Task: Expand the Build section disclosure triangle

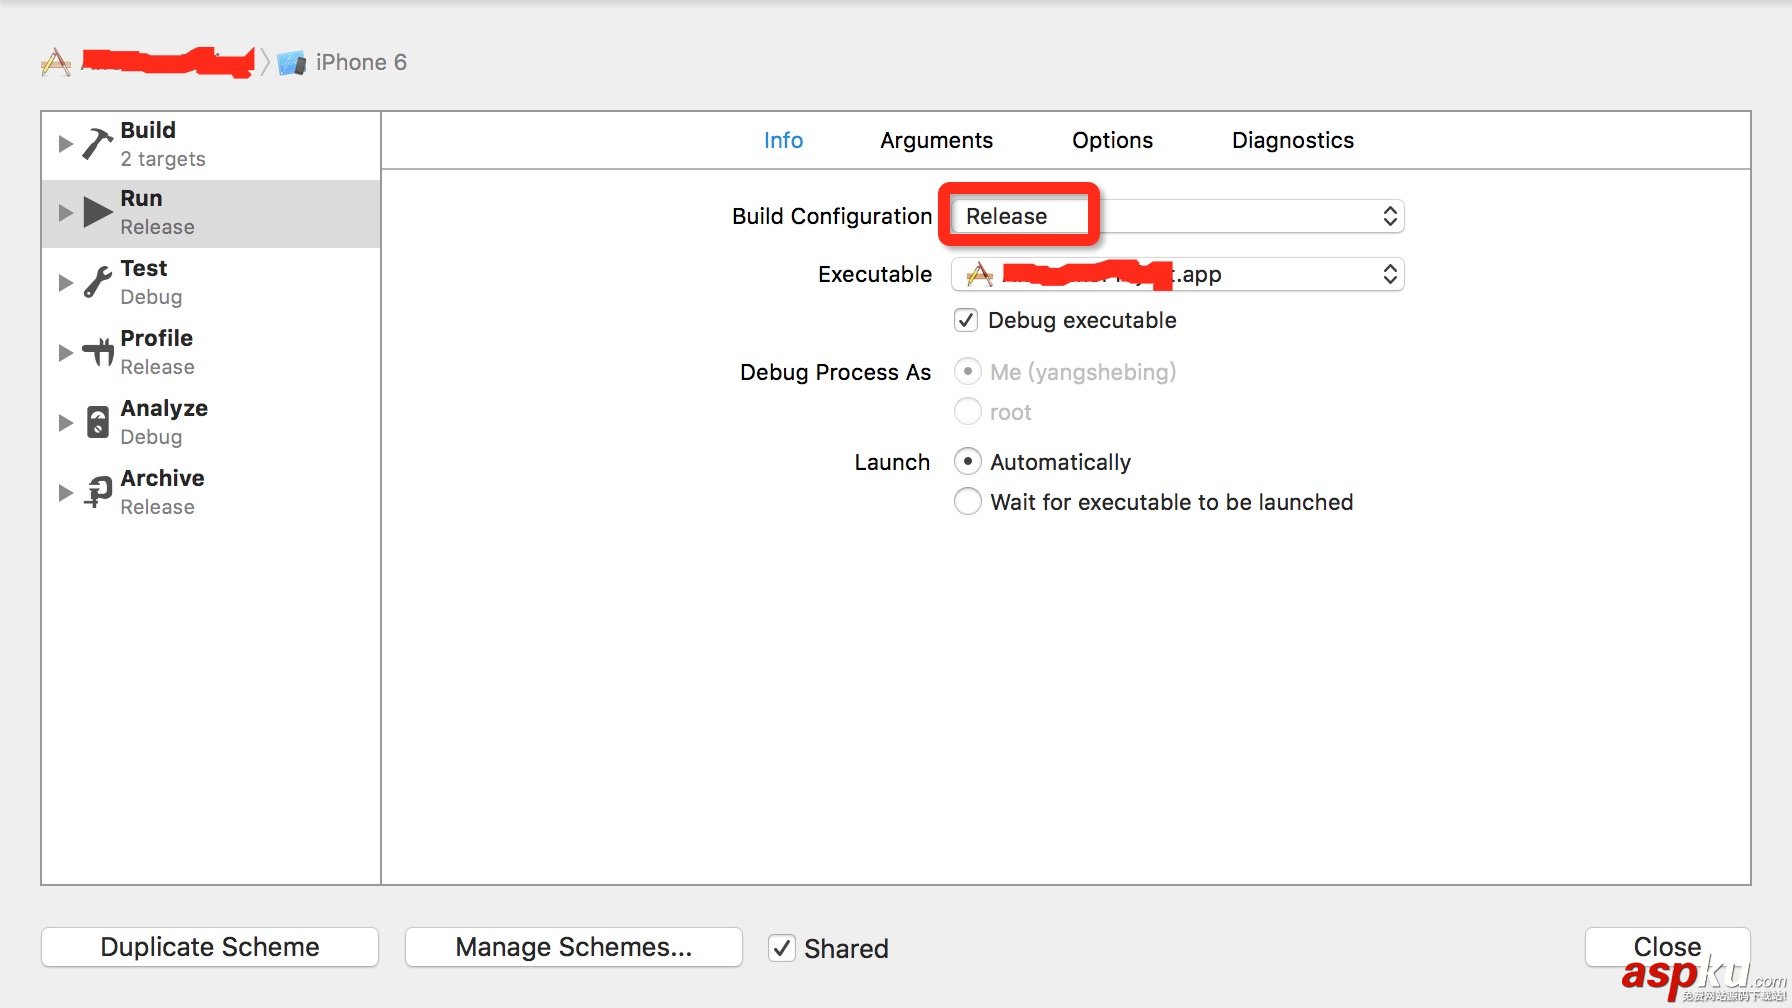Action: 66,144
